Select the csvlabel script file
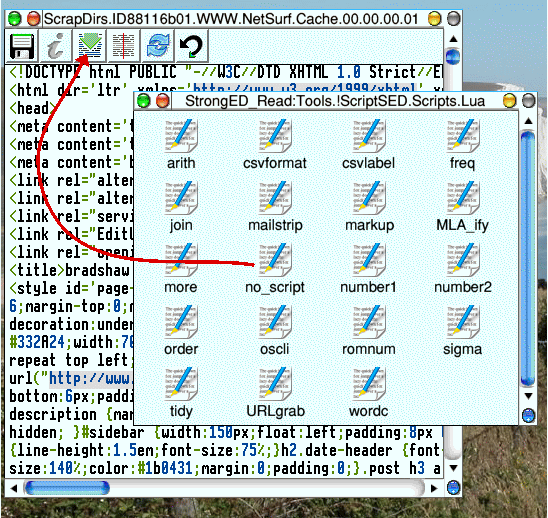548x518 pixels. tap(369, 145)
